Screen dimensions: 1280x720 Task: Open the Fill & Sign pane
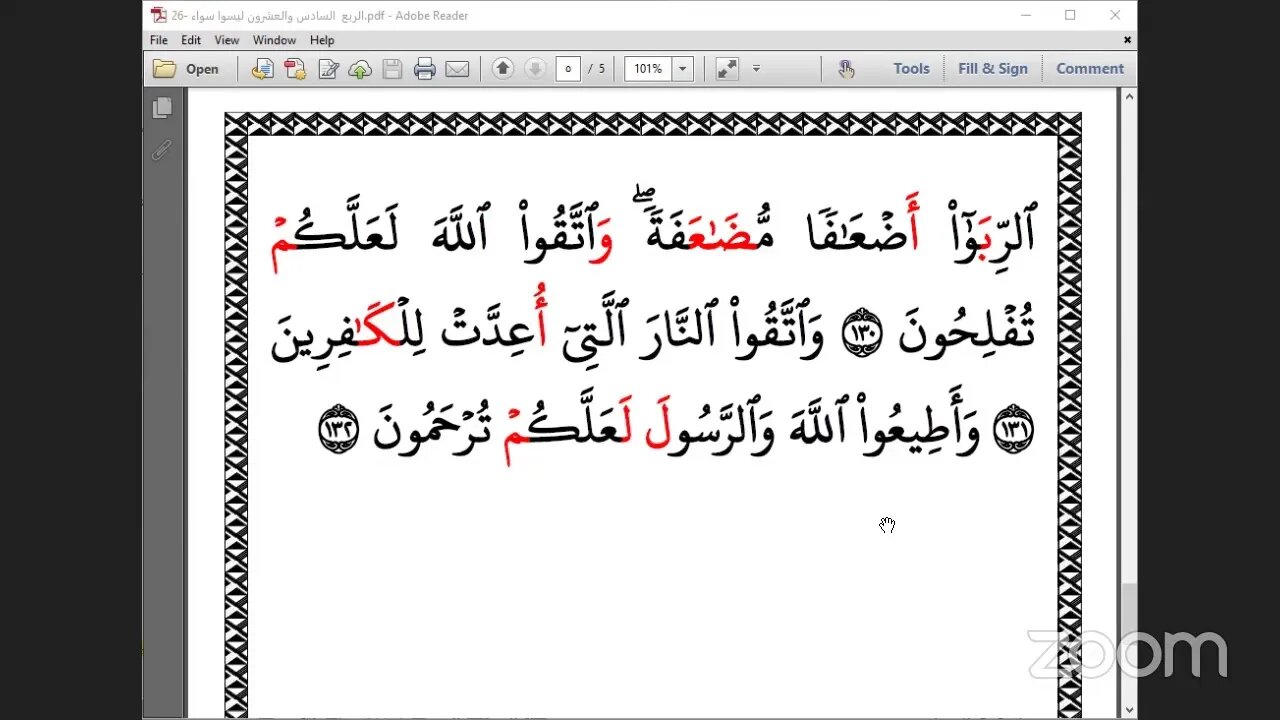coord(993,69)
